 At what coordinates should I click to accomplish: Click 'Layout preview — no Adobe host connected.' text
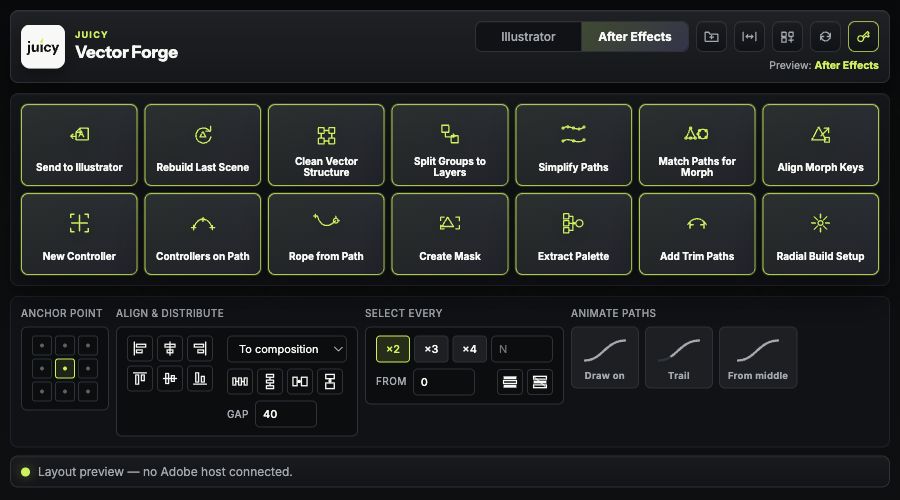(x=165, y=472)
